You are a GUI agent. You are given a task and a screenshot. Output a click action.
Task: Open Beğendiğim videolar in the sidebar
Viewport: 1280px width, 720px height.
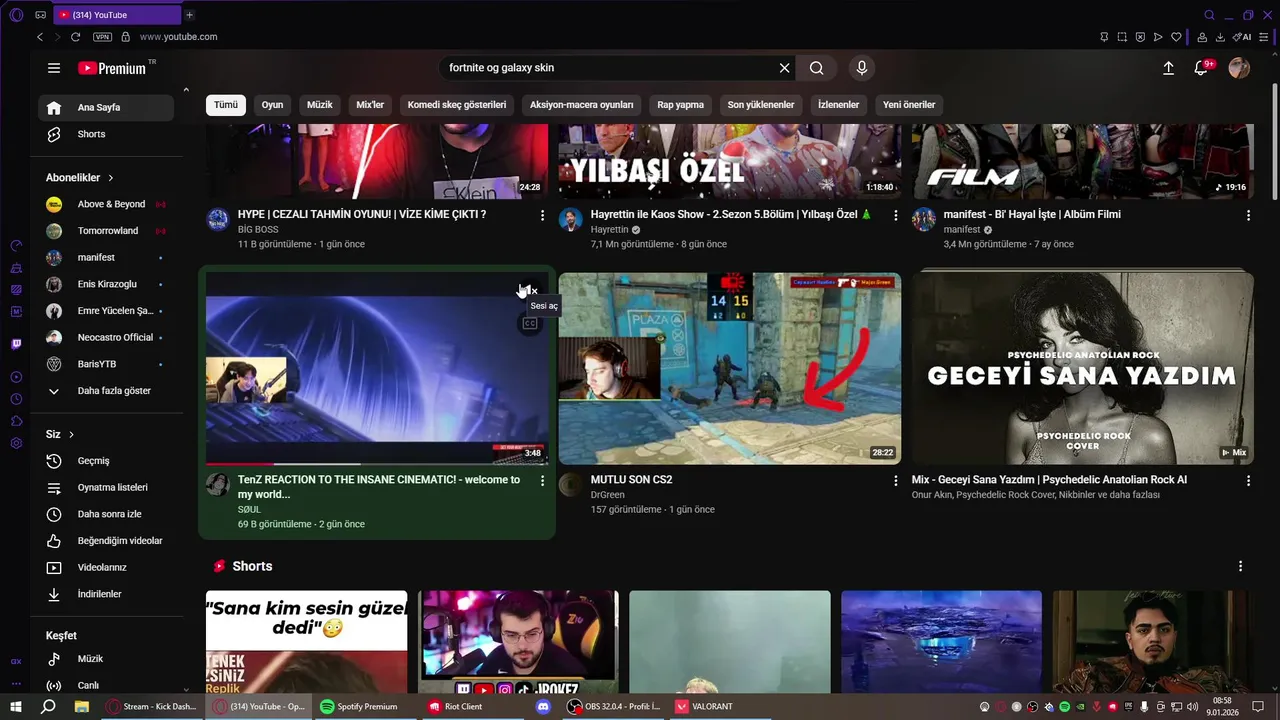pos(106,541)
